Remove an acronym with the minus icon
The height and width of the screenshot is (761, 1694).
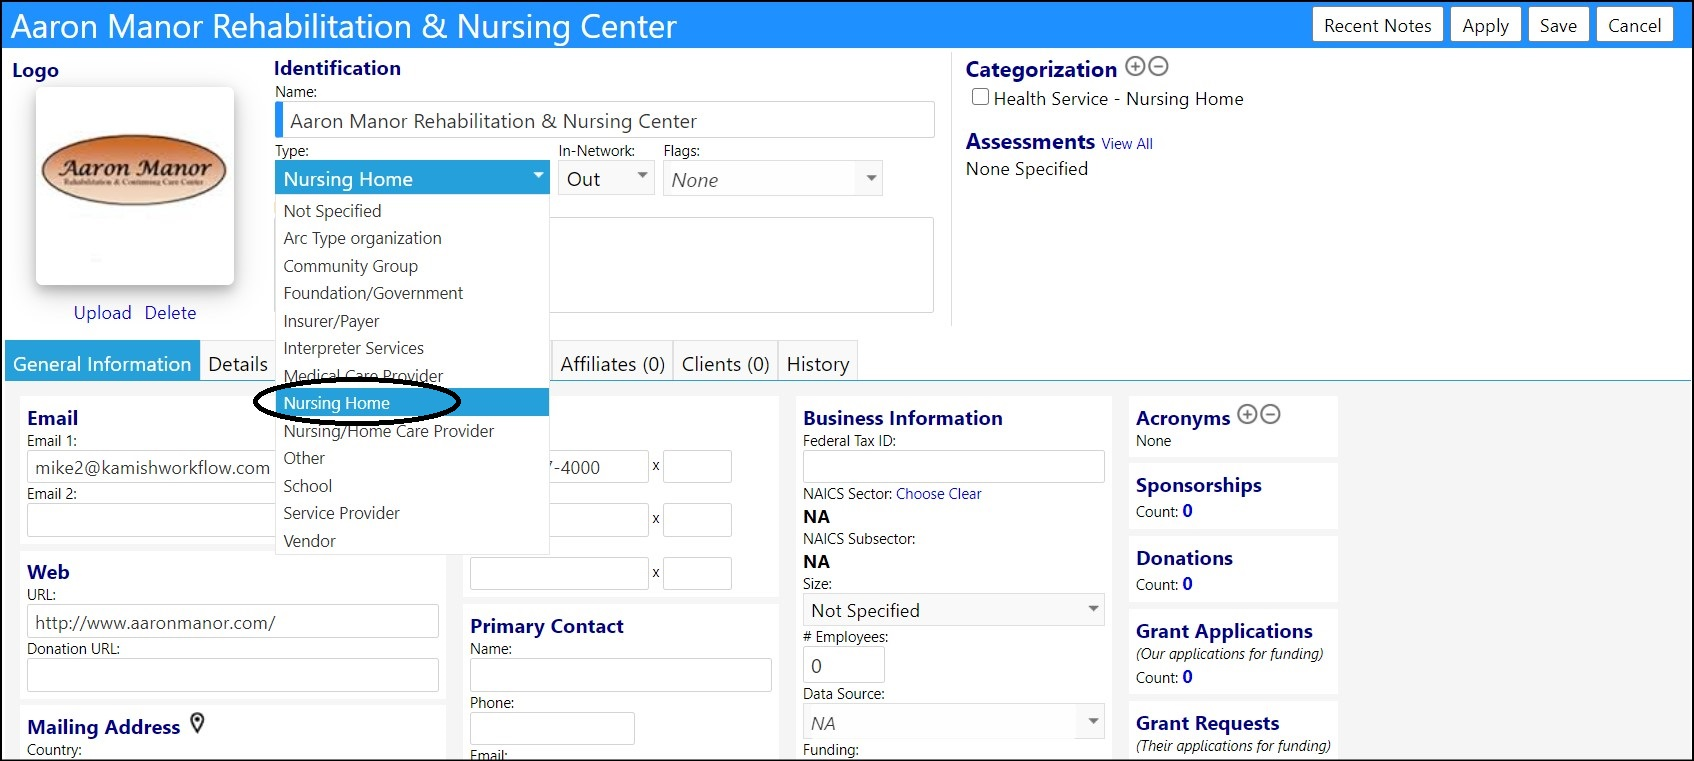pos(1270,415)
